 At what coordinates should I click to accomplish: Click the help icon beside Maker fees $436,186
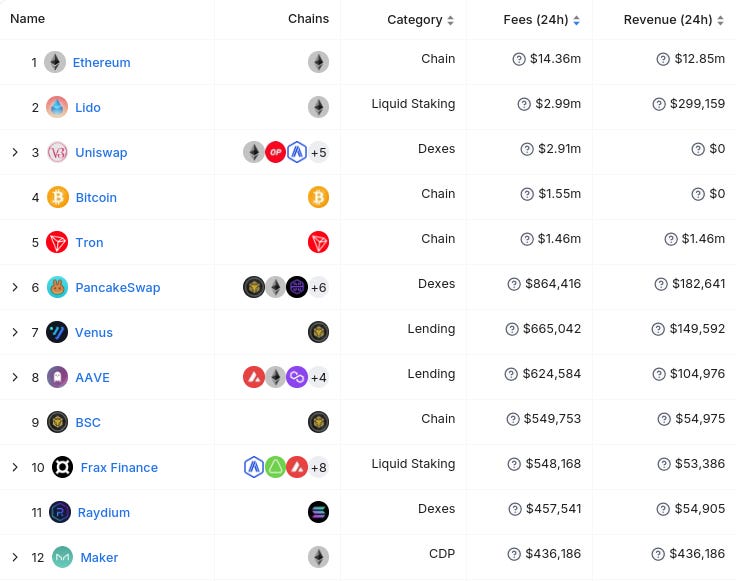pos(514,554)
